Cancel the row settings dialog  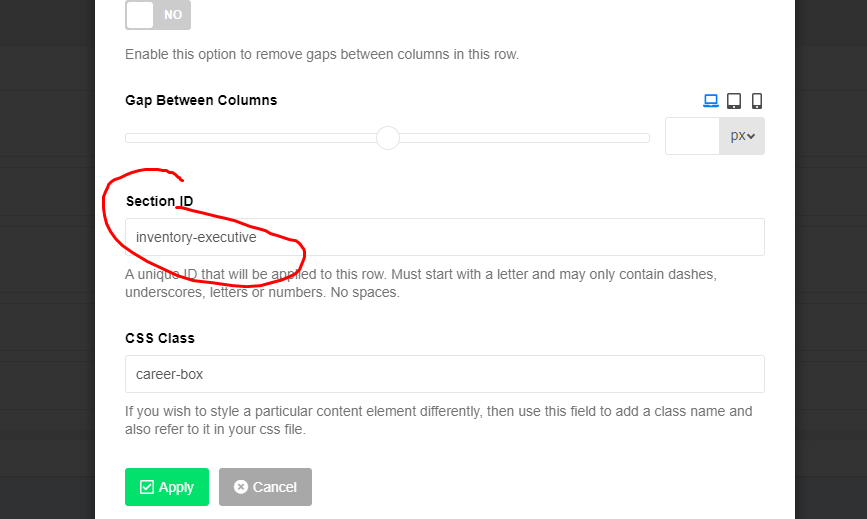(265, 487)
